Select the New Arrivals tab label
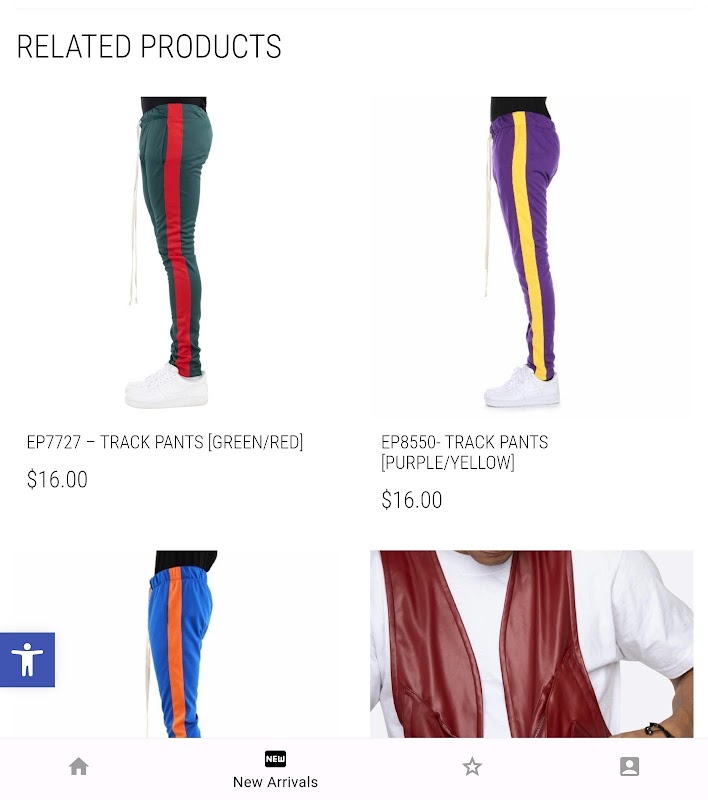Viewport: 708px width, 800px height. [x=275, y=782]
